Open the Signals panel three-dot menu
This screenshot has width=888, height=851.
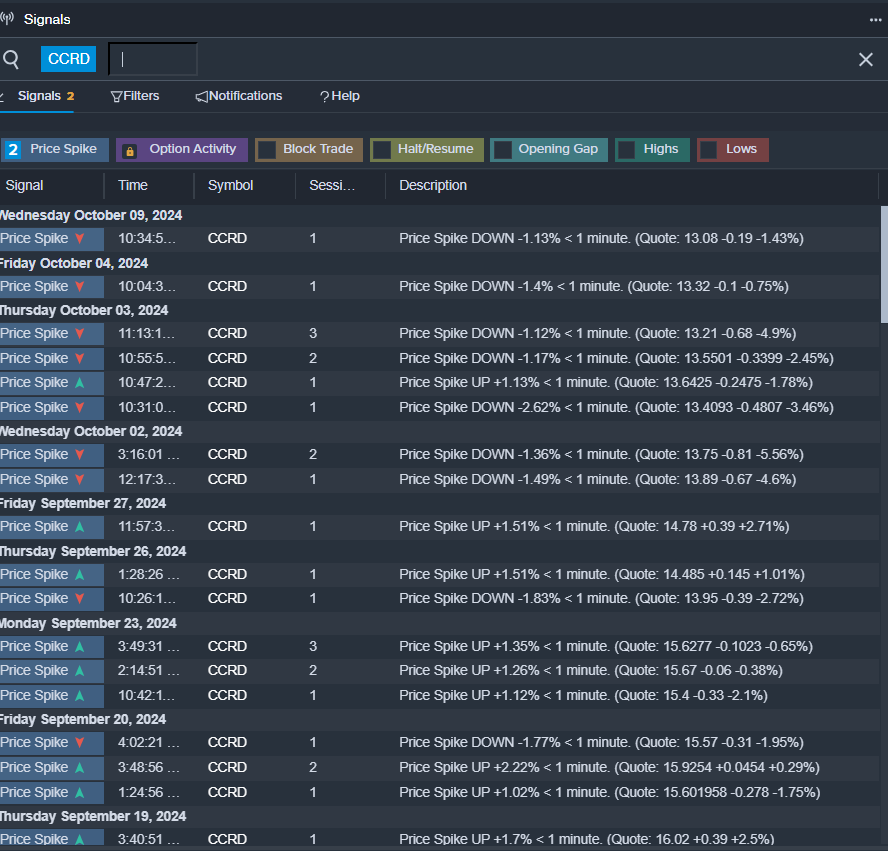click(876, 20)
